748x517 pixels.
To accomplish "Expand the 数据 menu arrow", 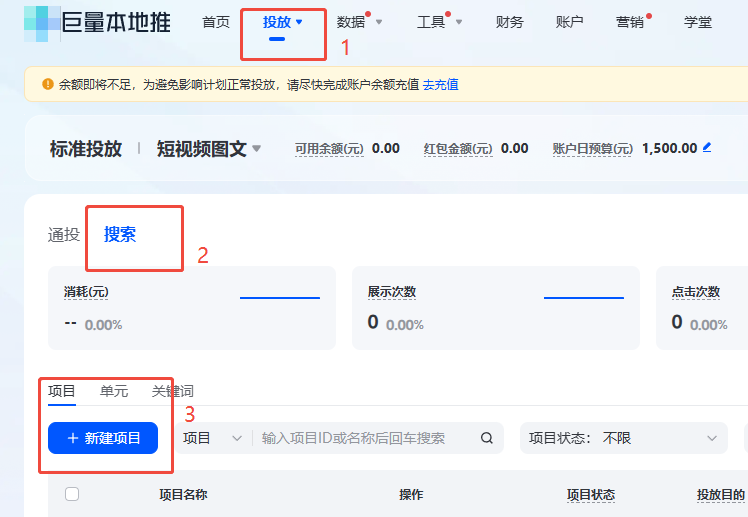I will [x=379, y=22].
